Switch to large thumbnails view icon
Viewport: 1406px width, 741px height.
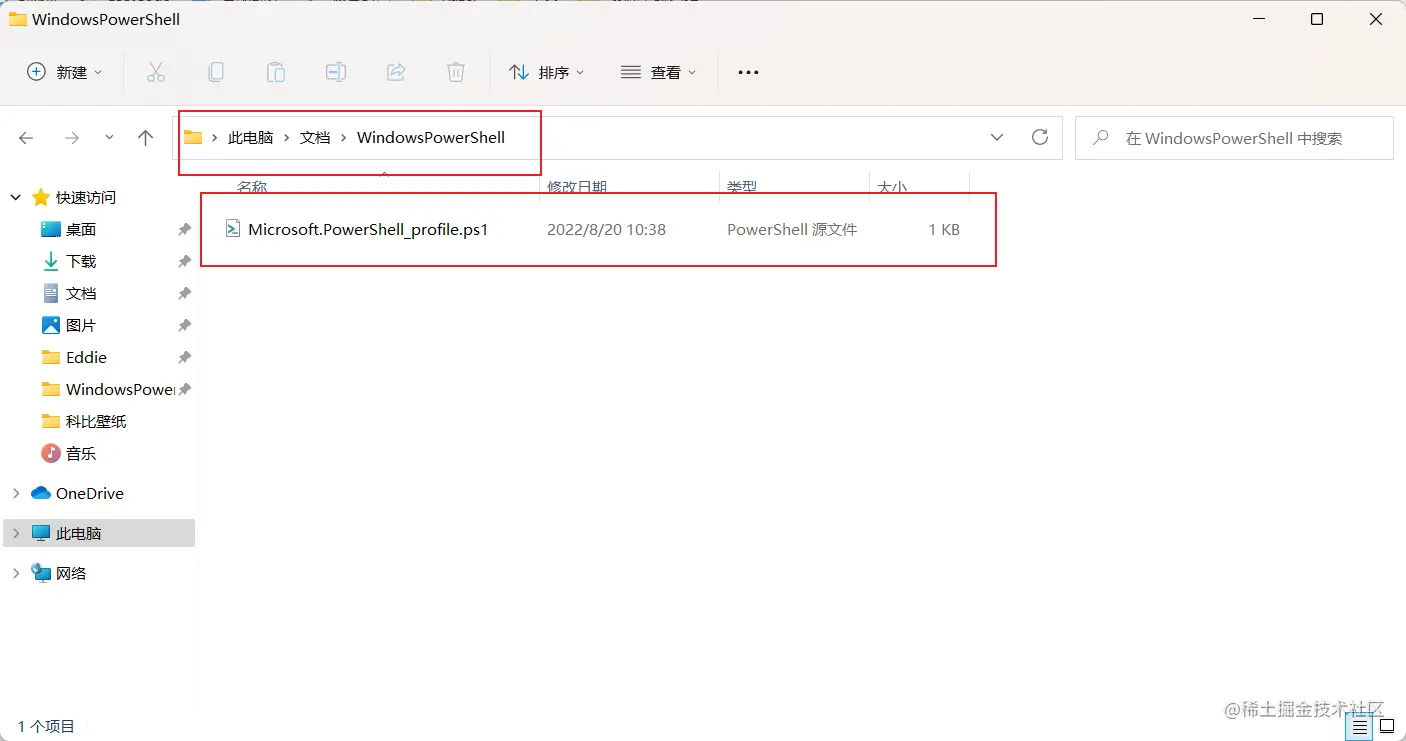click(1387, 726)
